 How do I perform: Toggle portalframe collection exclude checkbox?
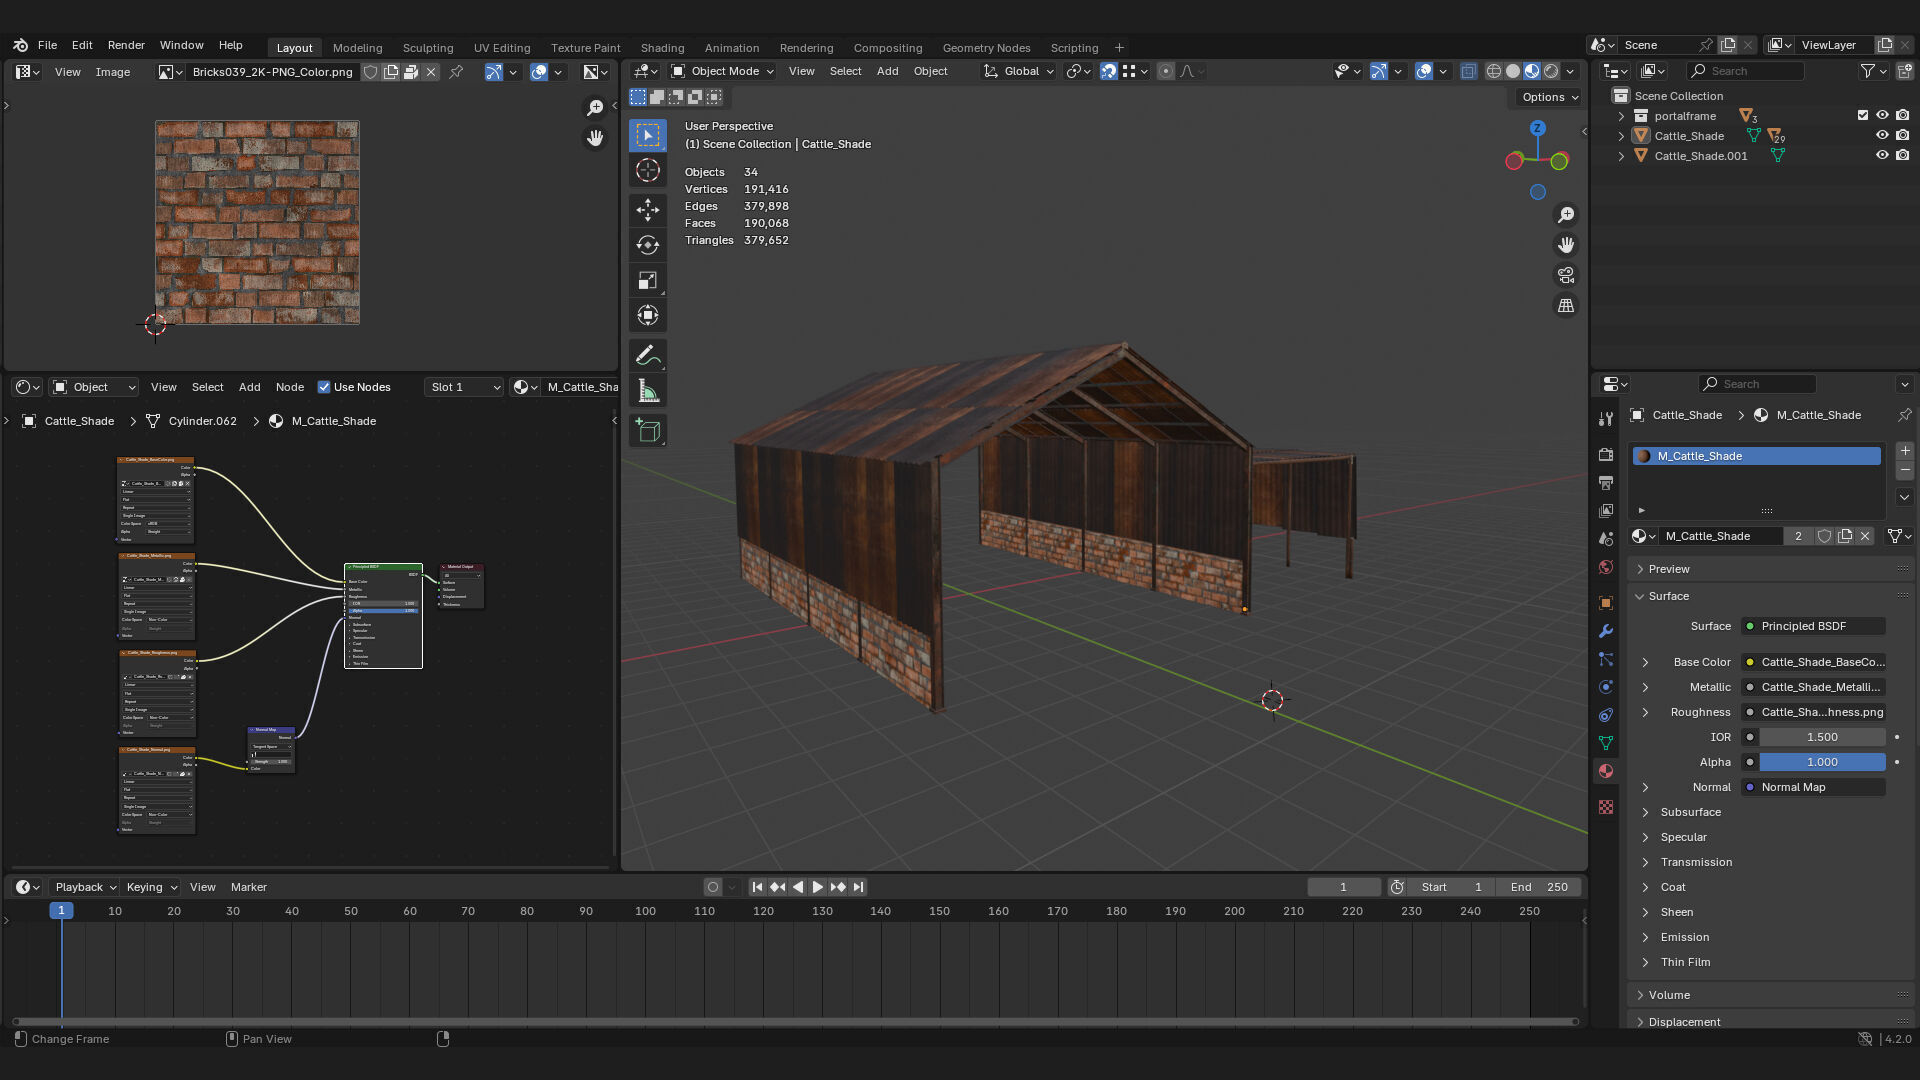coord(1863,116)
